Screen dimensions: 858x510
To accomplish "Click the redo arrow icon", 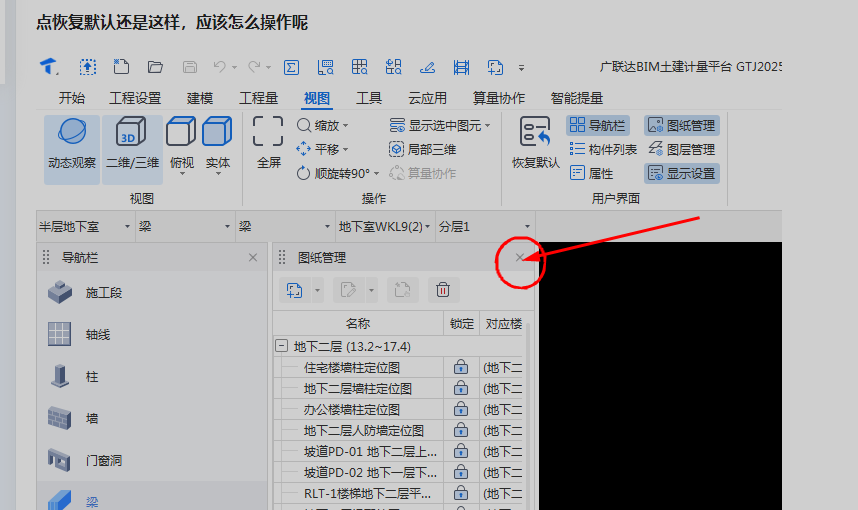I will [x=254, y=67].
